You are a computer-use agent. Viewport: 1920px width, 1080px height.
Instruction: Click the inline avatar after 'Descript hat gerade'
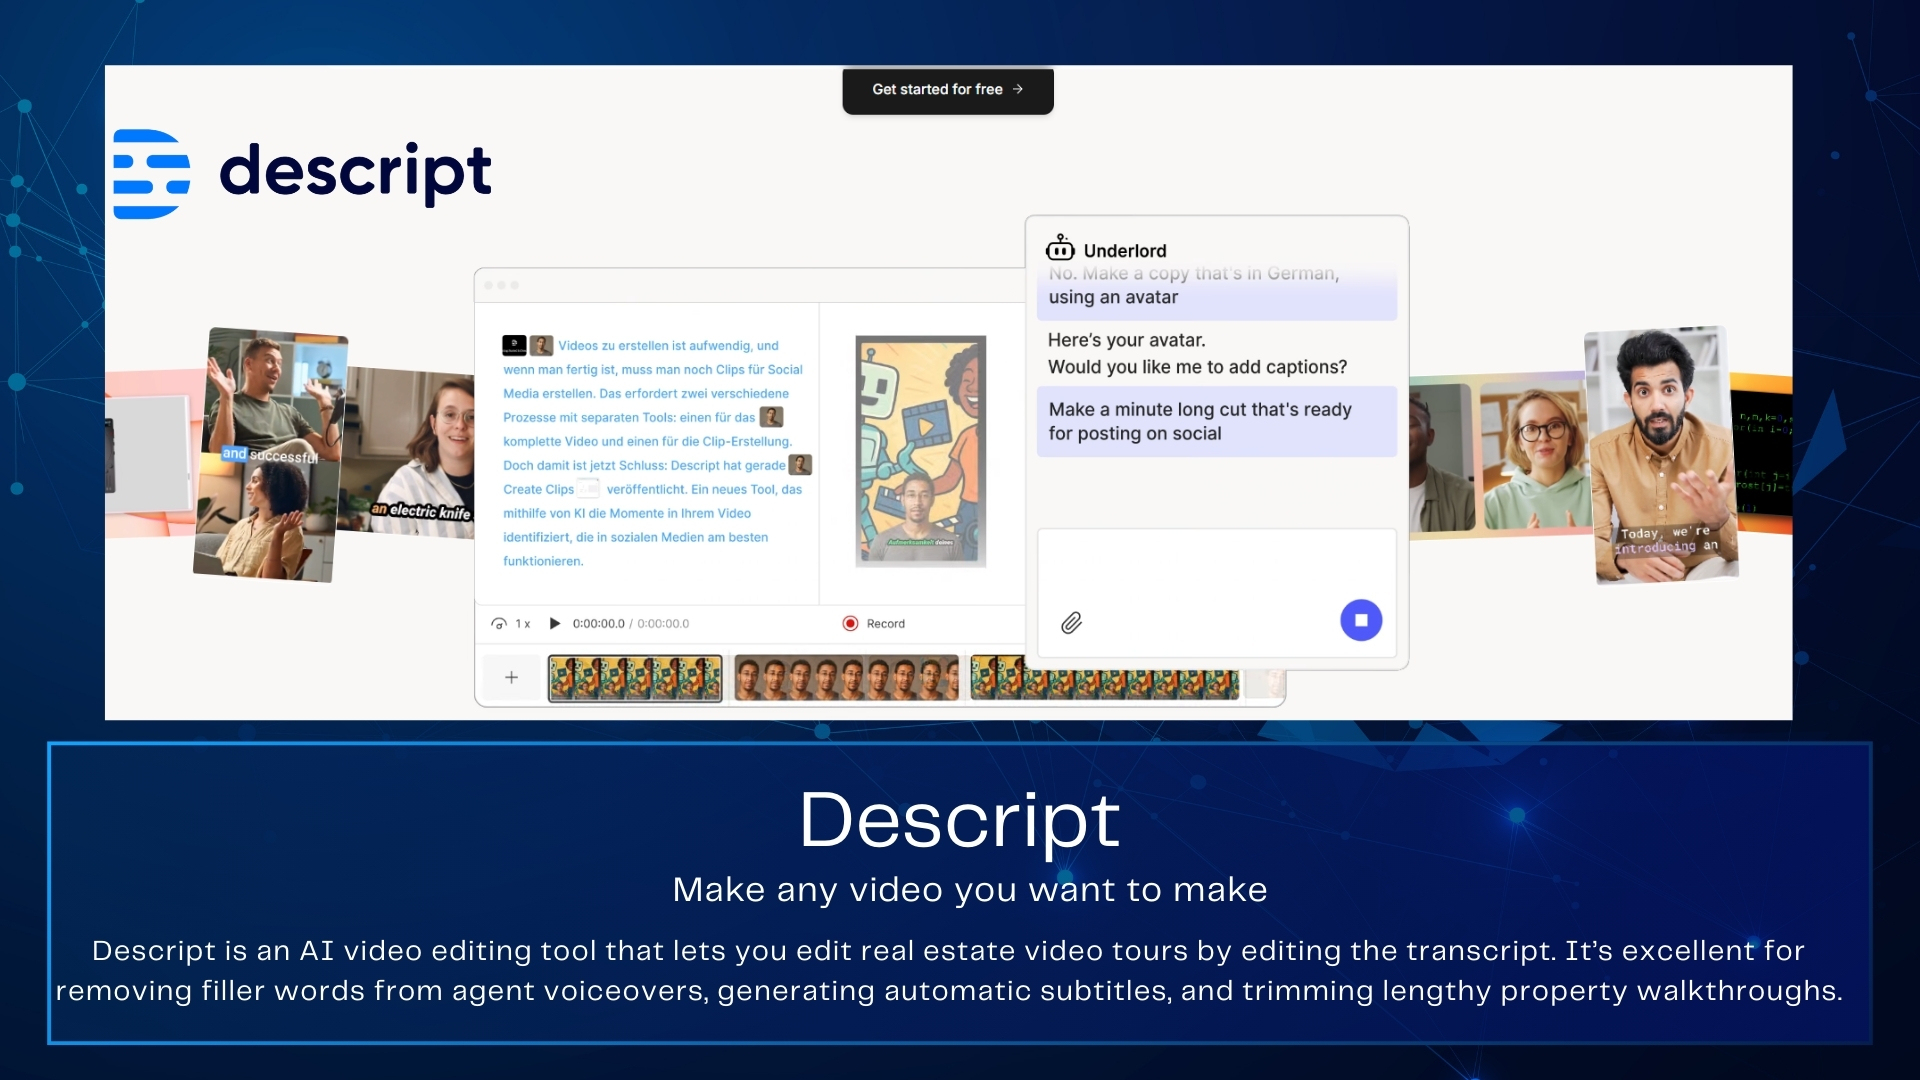(x=800, y=465)
